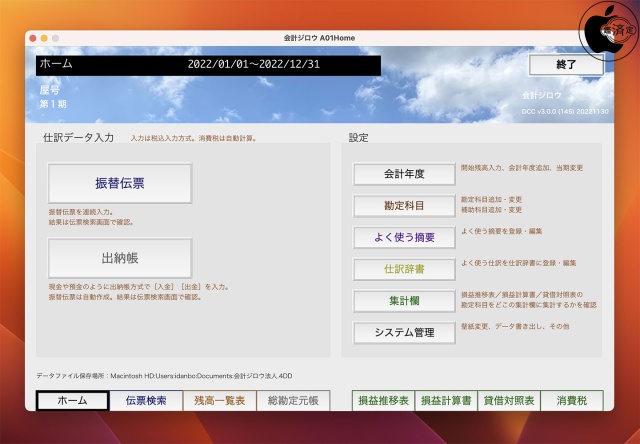Image resolution: width=640 pixels, height=444 pixels.
Task: Open 会計年度 settings
Action: pyautogui.click(x=404, y=174)
